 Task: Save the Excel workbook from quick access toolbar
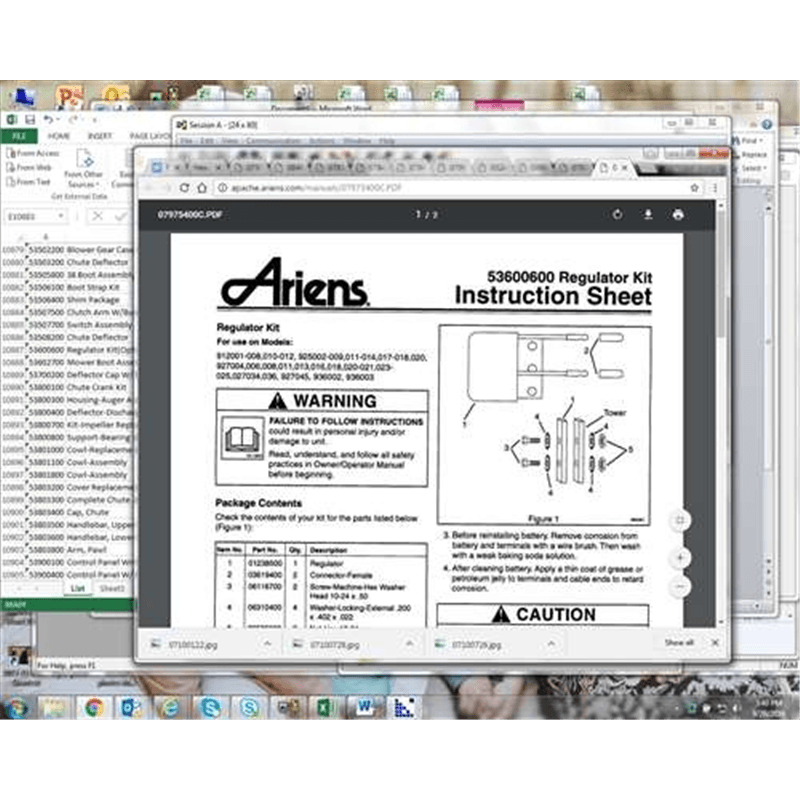(30, 120)
